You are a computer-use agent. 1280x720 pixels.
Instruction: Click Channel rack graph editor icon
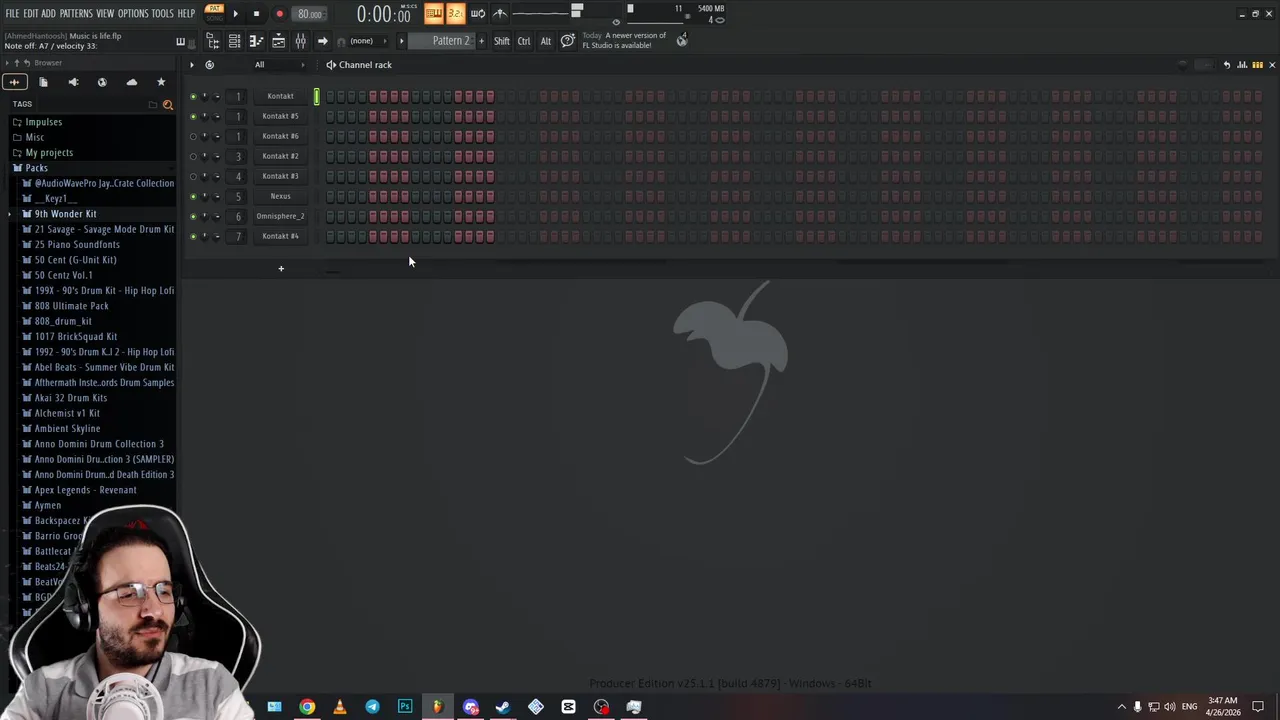[x=1242, y=65]
